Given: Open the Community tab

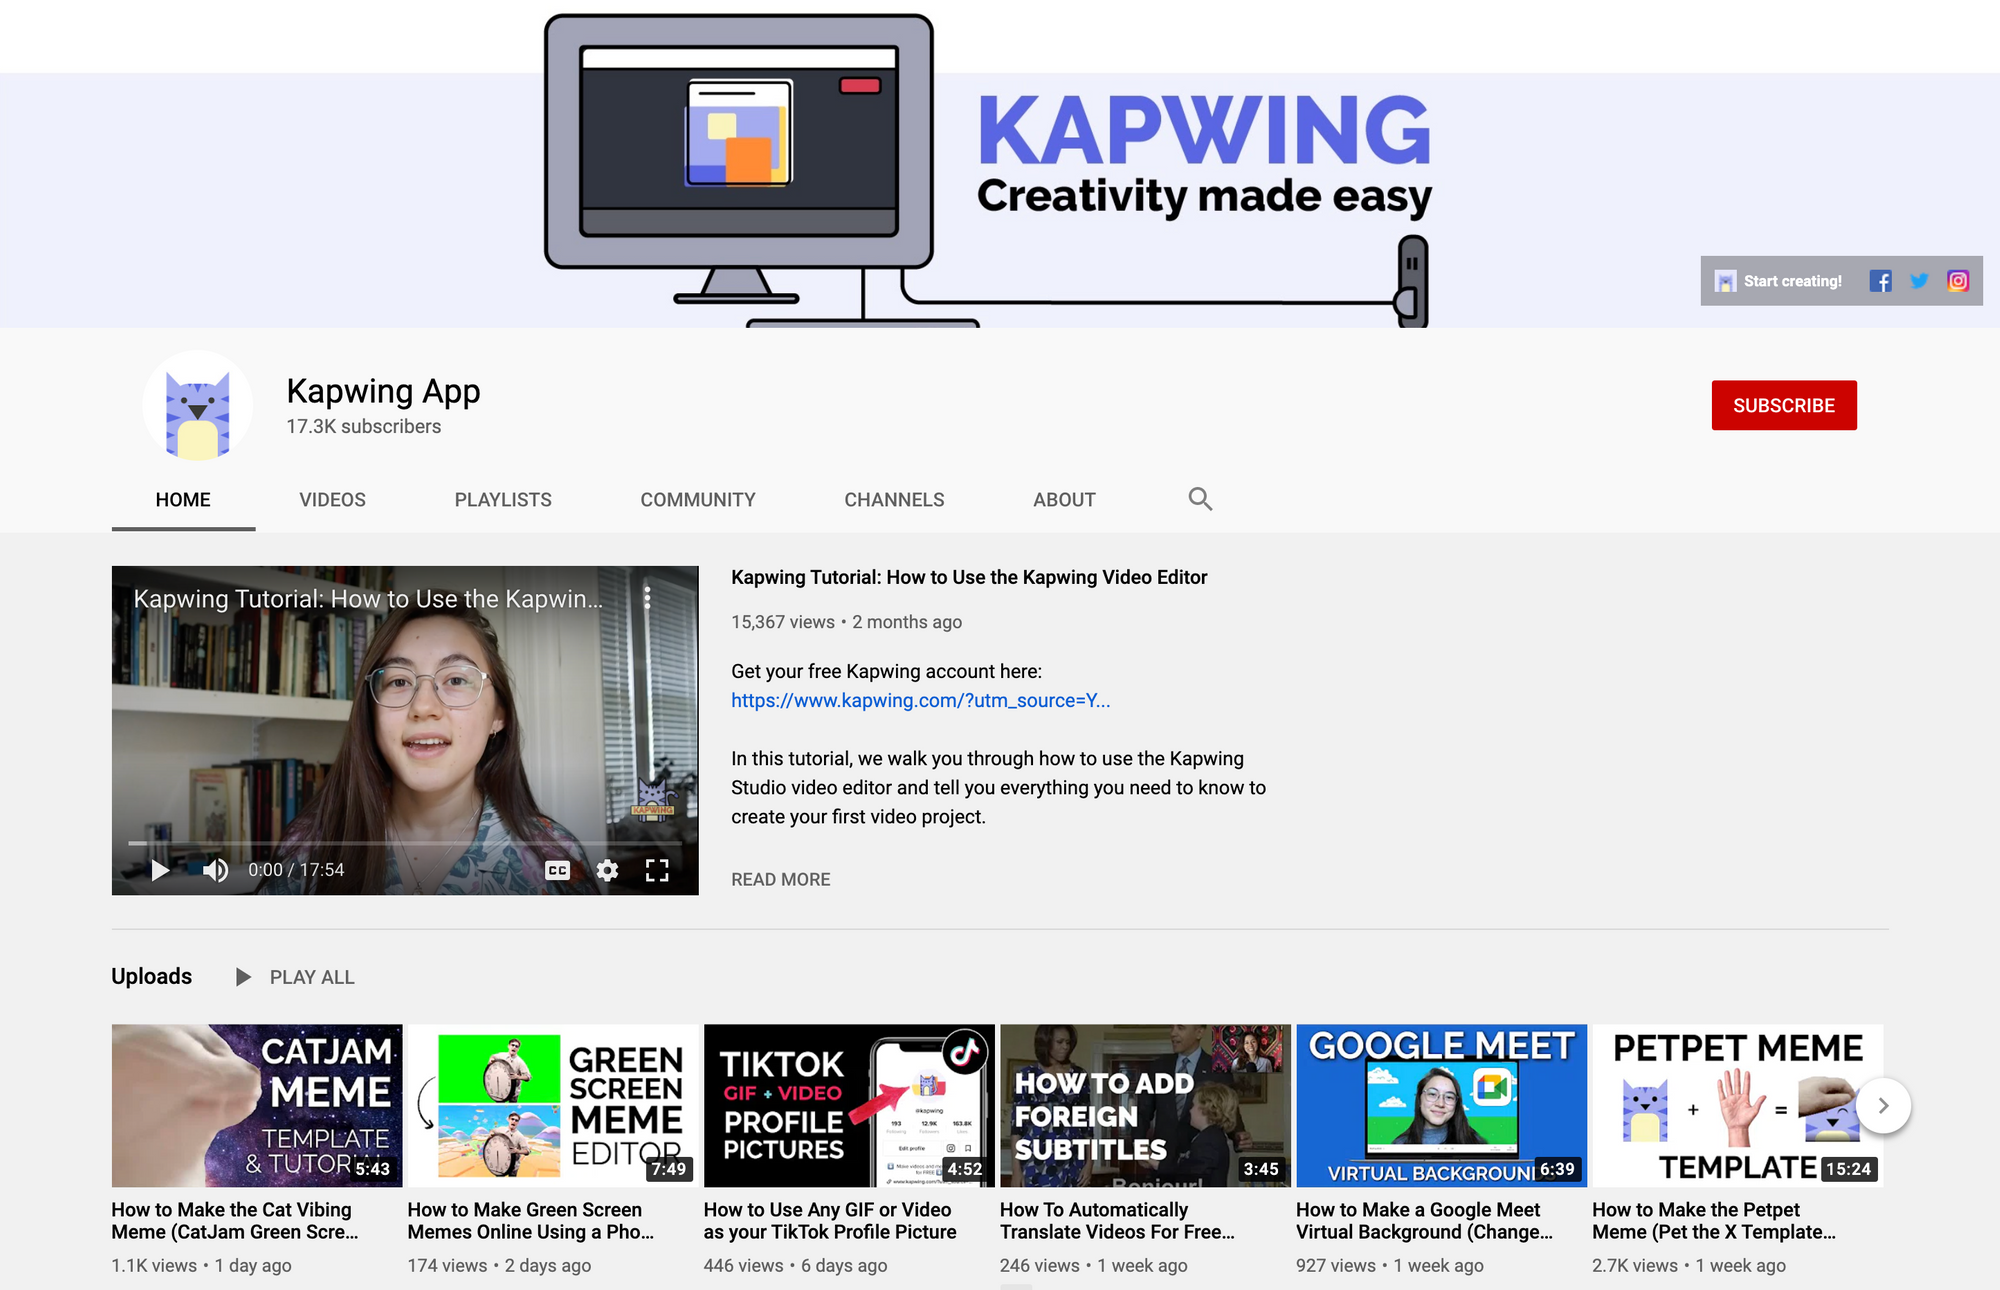Looking at the screenshot, I should pyautogui.click(x=697, y=499).
